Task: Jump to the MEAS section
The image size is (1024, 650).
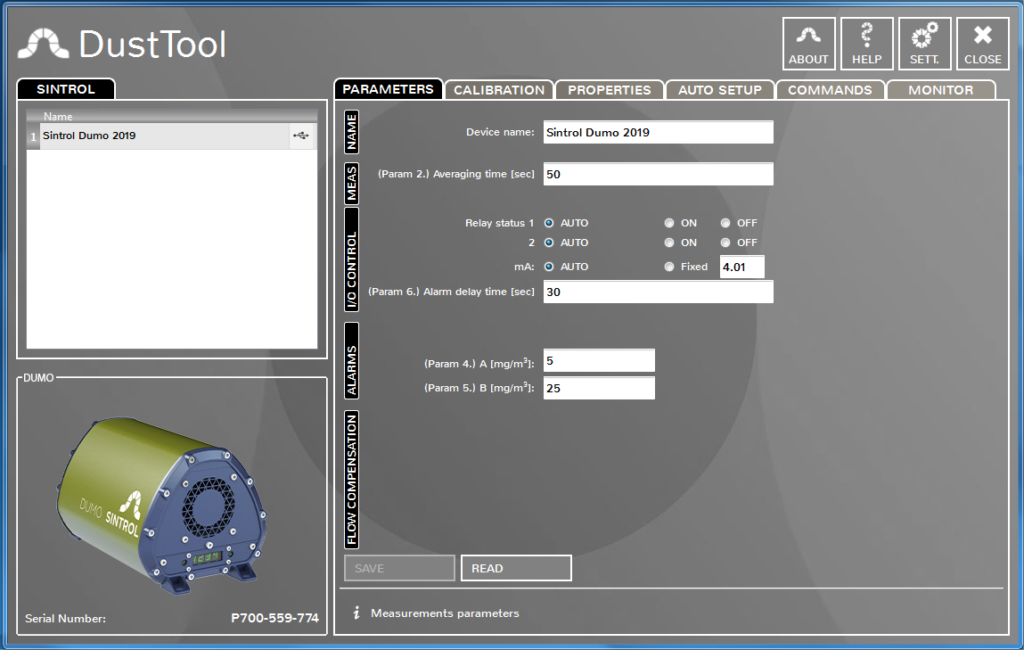Action: click(x=351, y=184)
